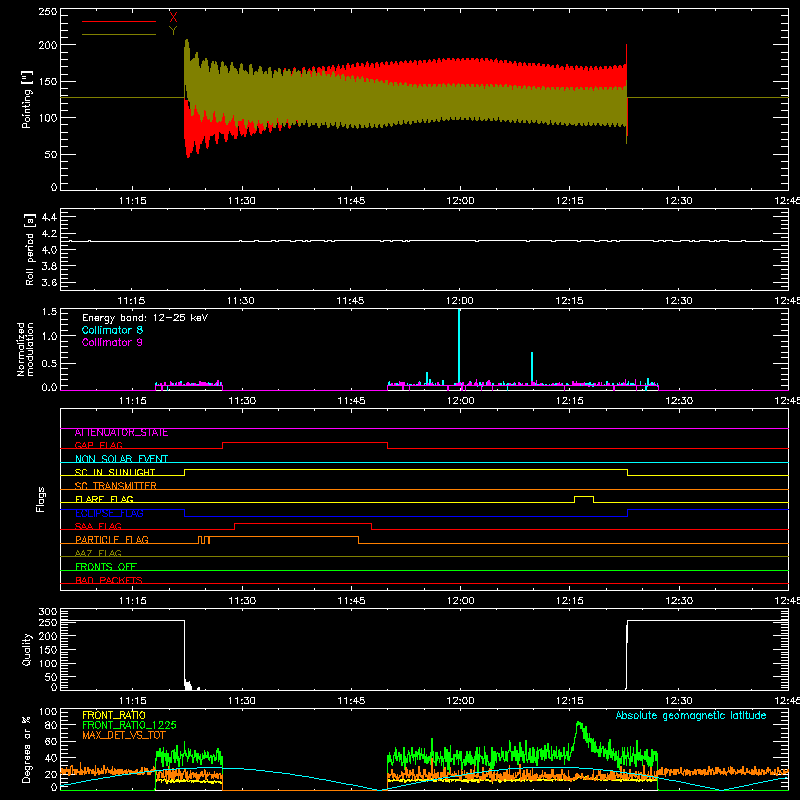The image size is (800, 800).
Task: Click the 'Degrees or %' axis title
Action: coord(27,749)
